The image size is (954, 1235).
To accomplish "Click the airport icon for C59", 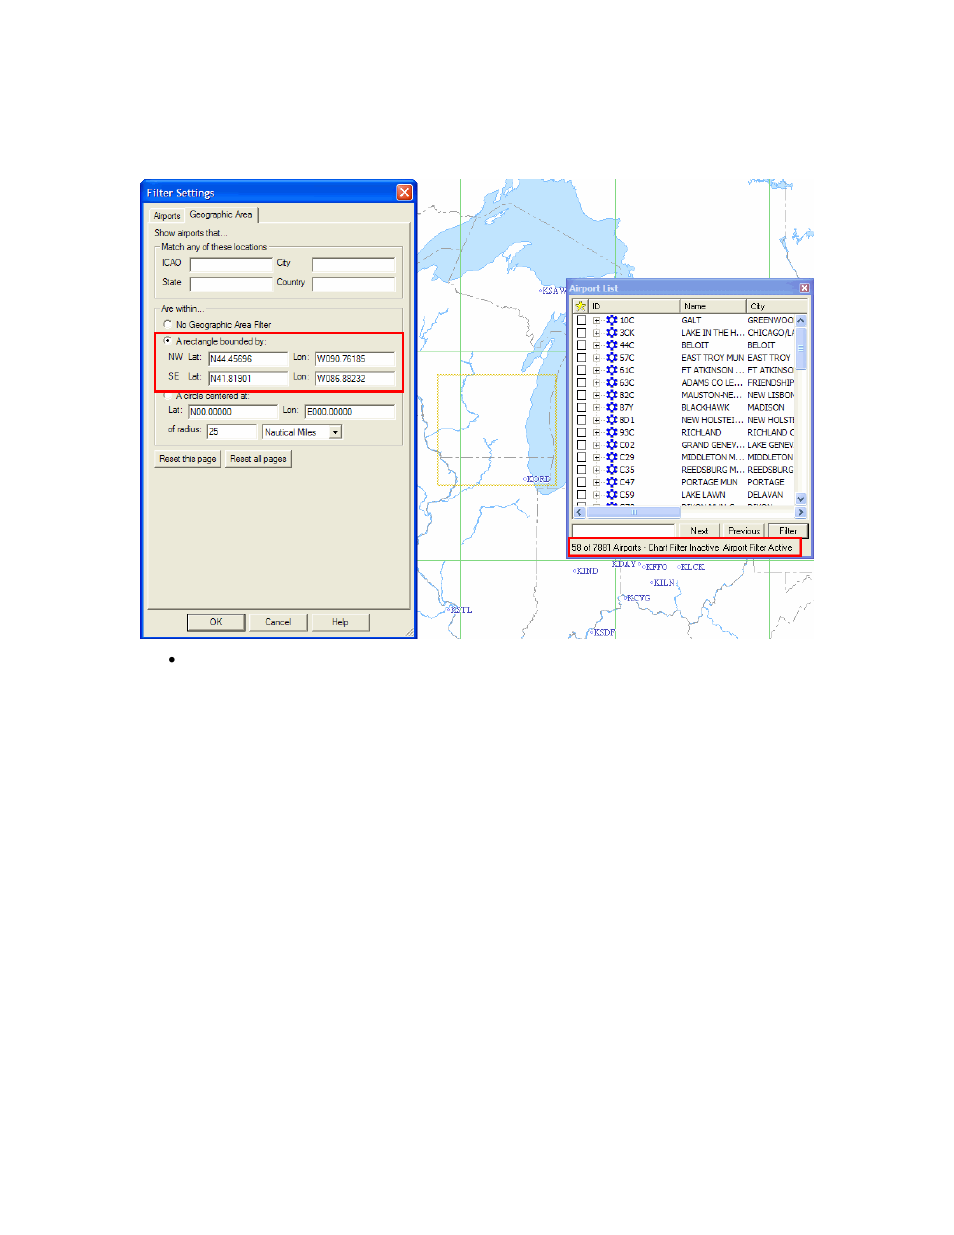I will click(612, 495).
